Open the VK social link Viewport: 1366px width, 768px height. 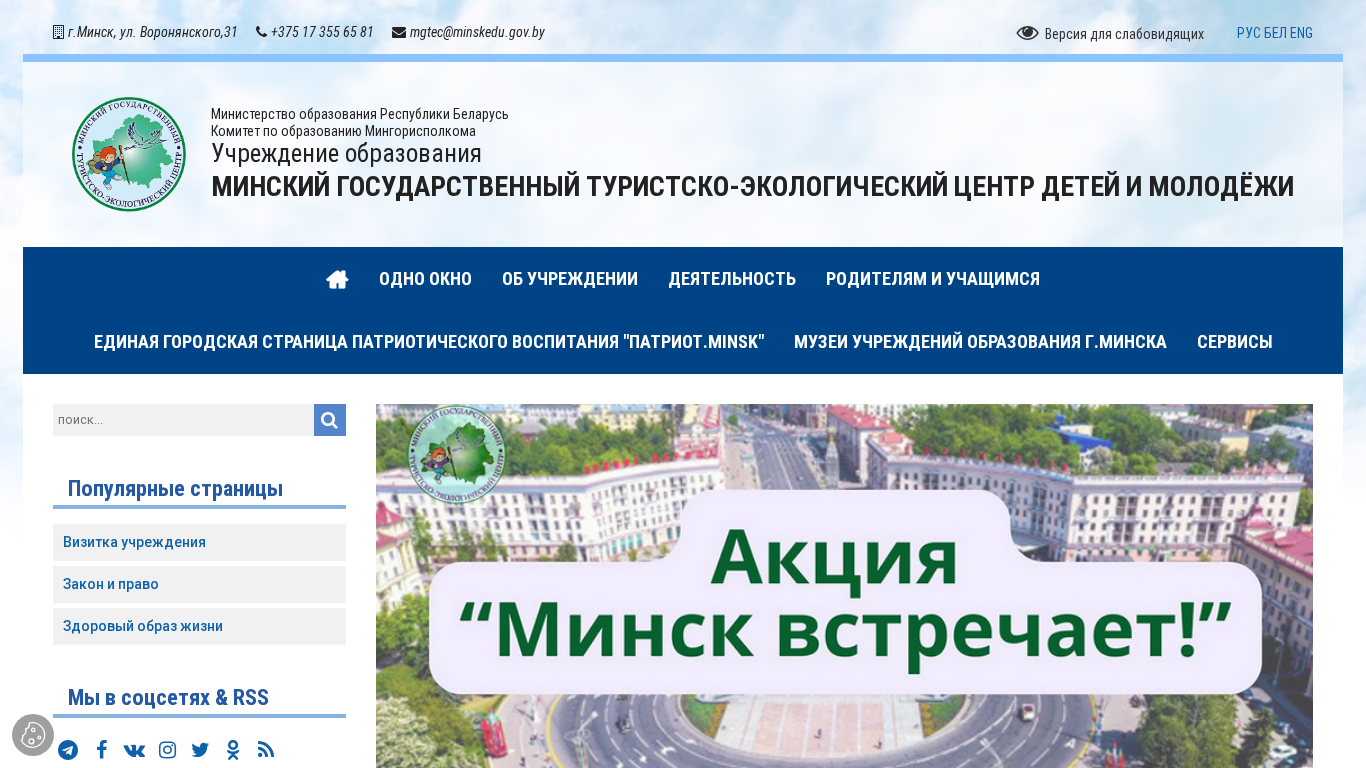coord(134,750)
